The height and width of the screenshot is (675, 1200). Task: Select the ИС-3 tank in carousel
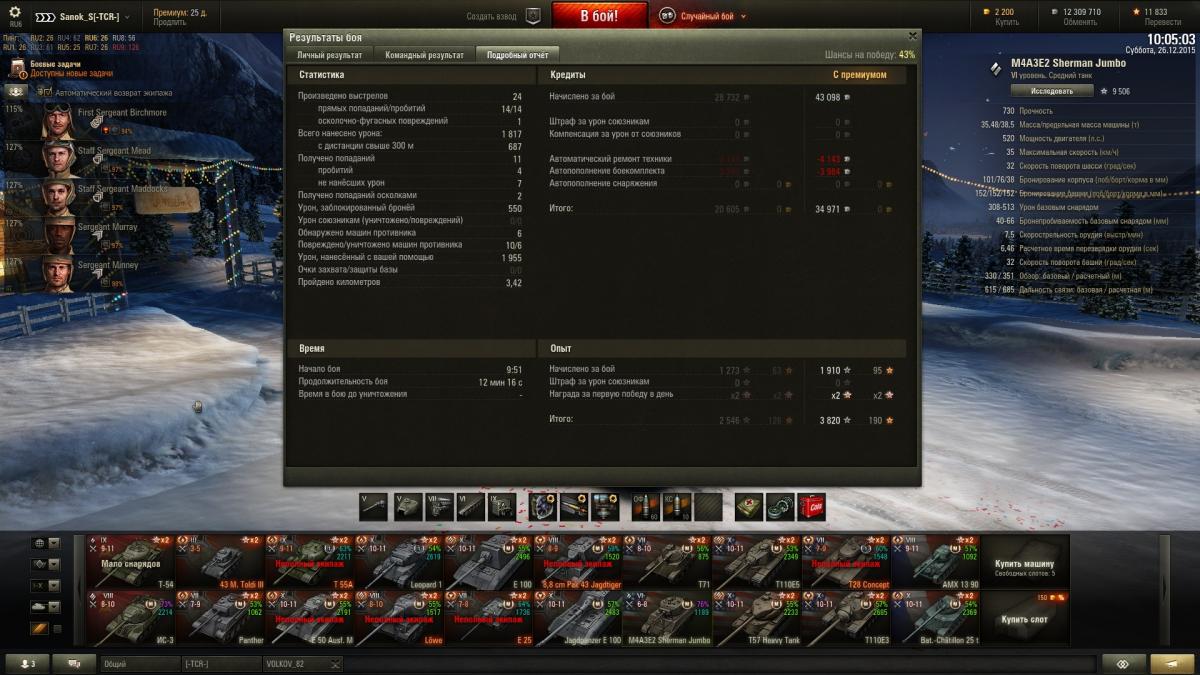click(131, 618)
